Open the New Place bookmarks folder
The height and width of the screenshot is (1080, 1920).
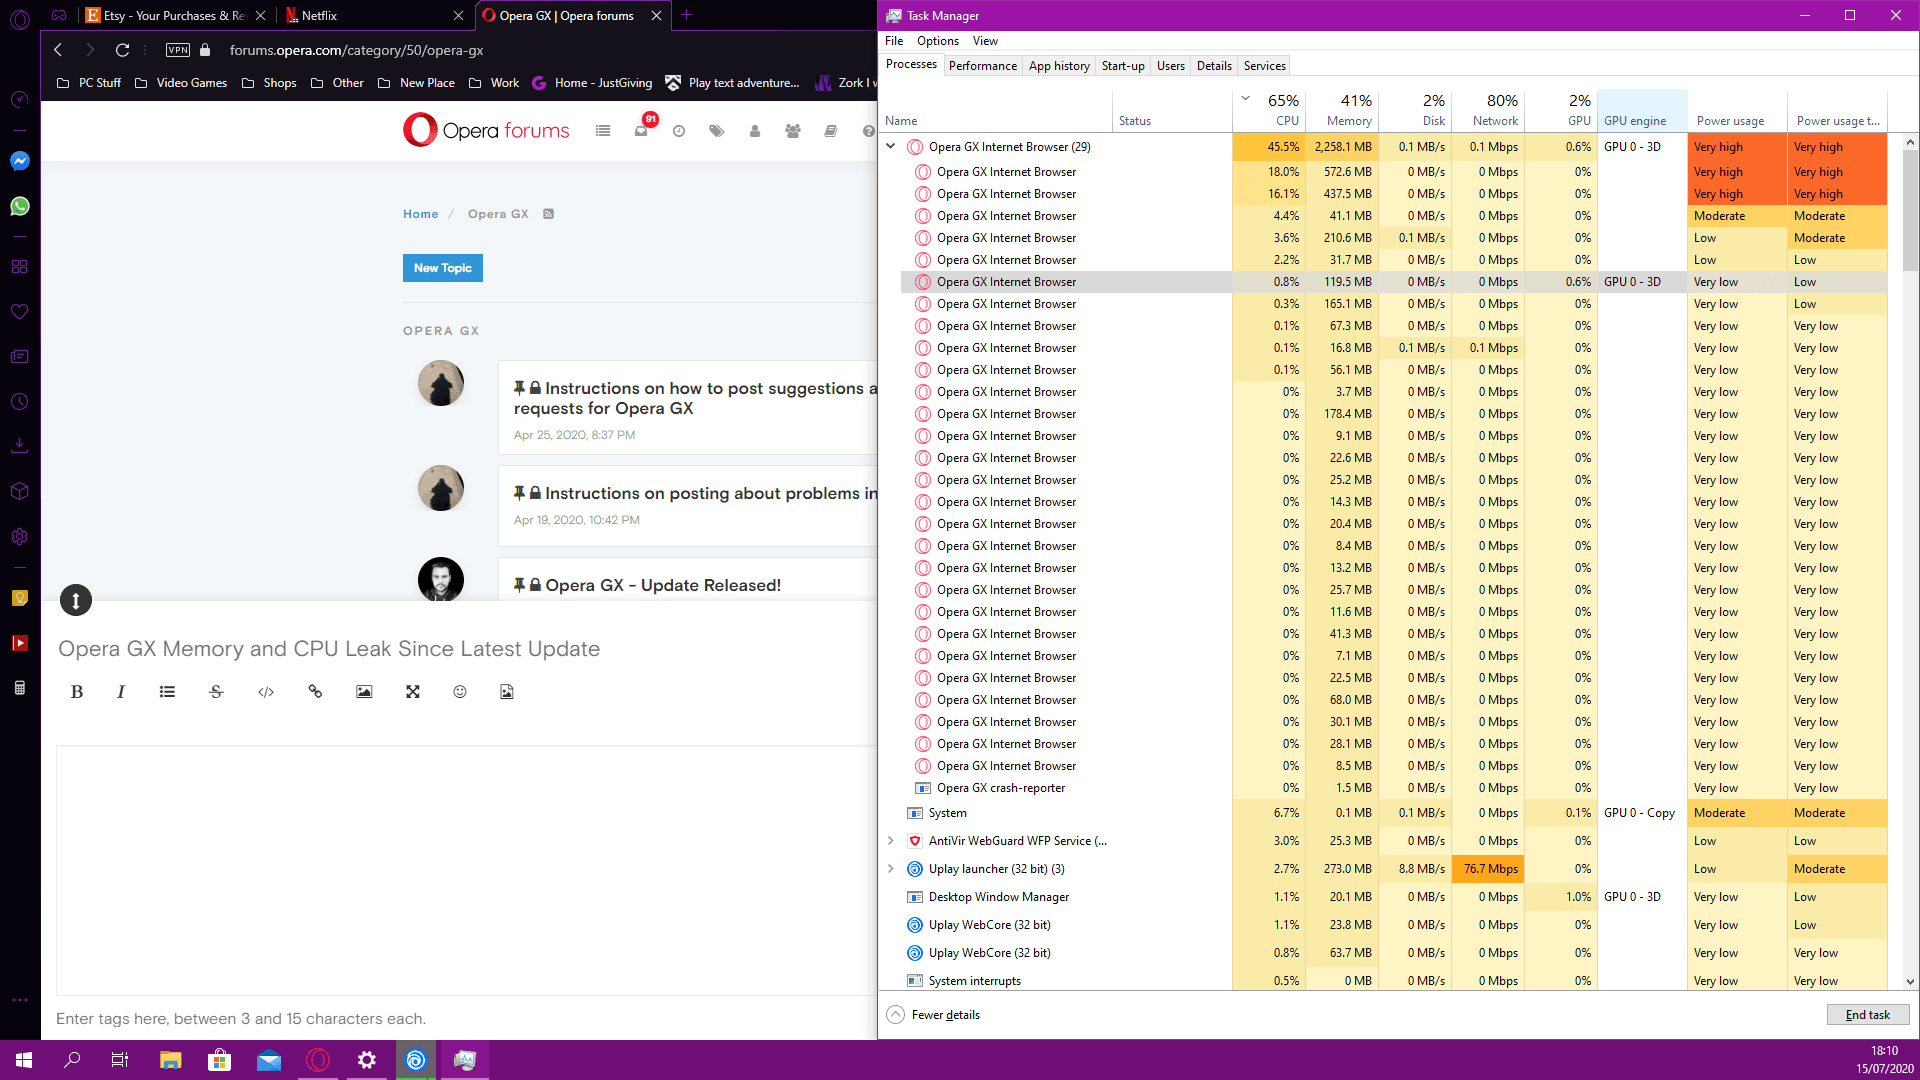417,83
